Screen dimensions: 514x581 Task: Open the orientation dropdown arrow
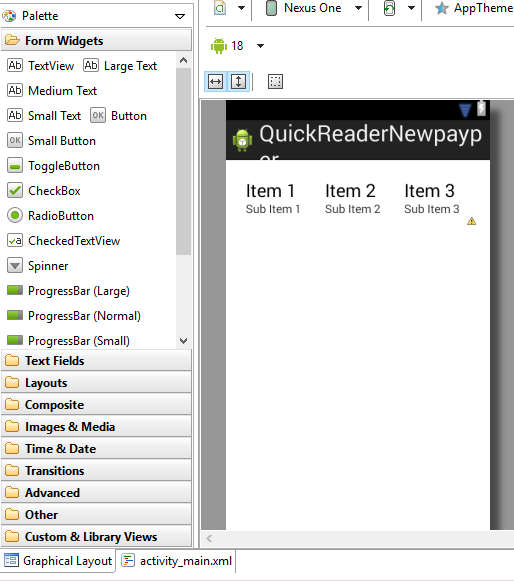pos(411,8)
